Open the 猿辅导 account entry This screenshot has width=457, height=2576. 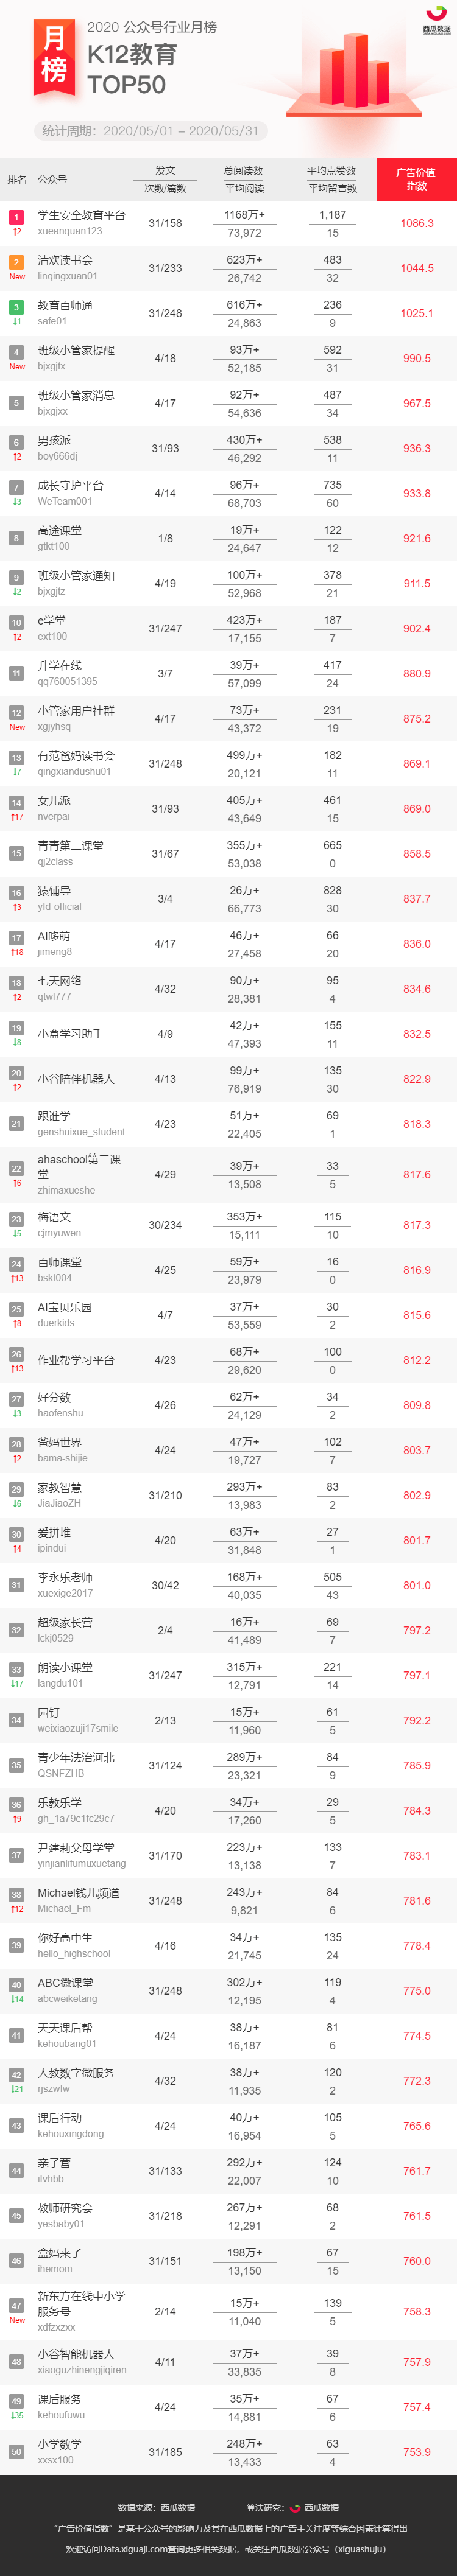[60, 898]
